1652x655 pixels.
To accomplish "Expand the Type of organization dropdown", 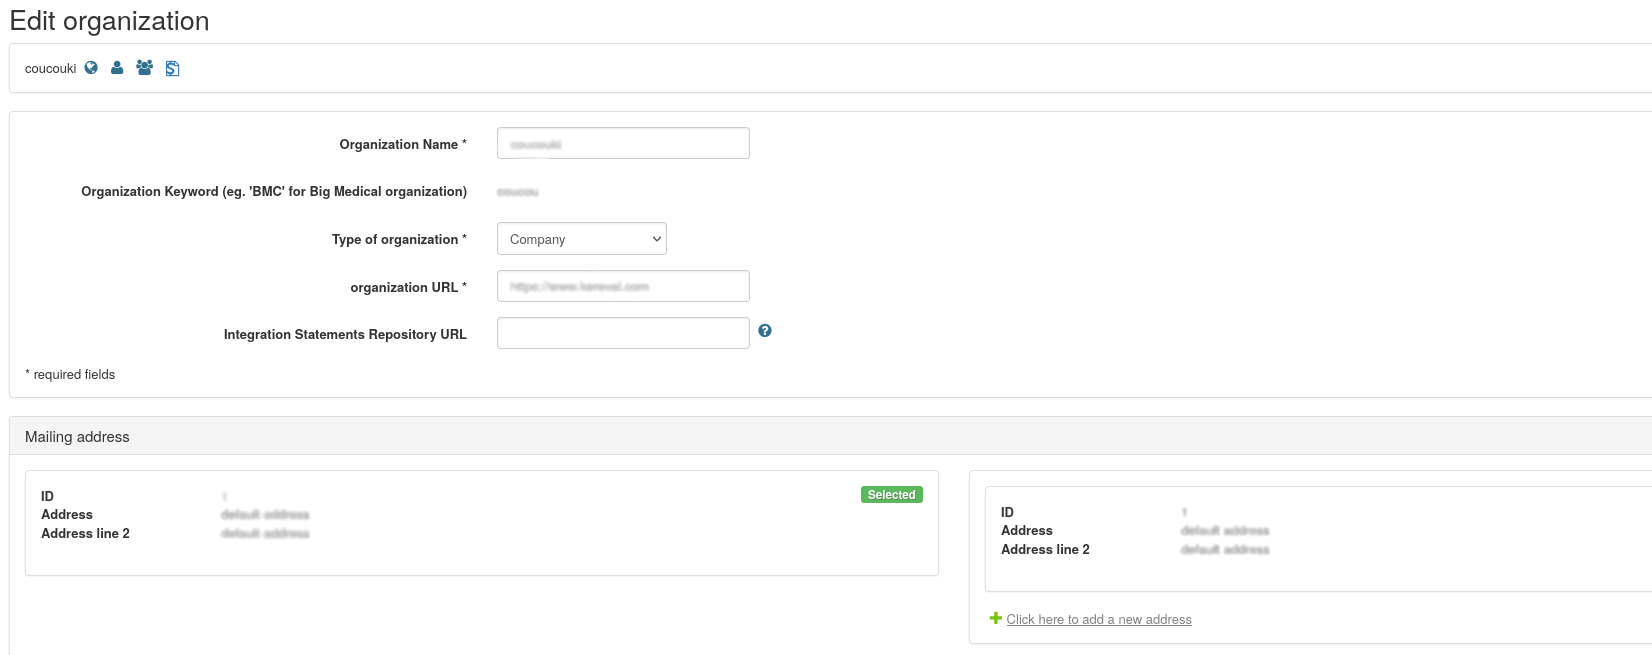I will point(581,239).
